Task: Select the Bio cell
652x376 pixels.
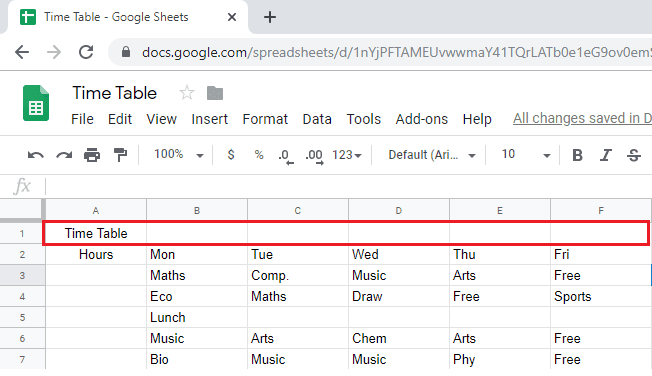Action: tap(197, 359)
